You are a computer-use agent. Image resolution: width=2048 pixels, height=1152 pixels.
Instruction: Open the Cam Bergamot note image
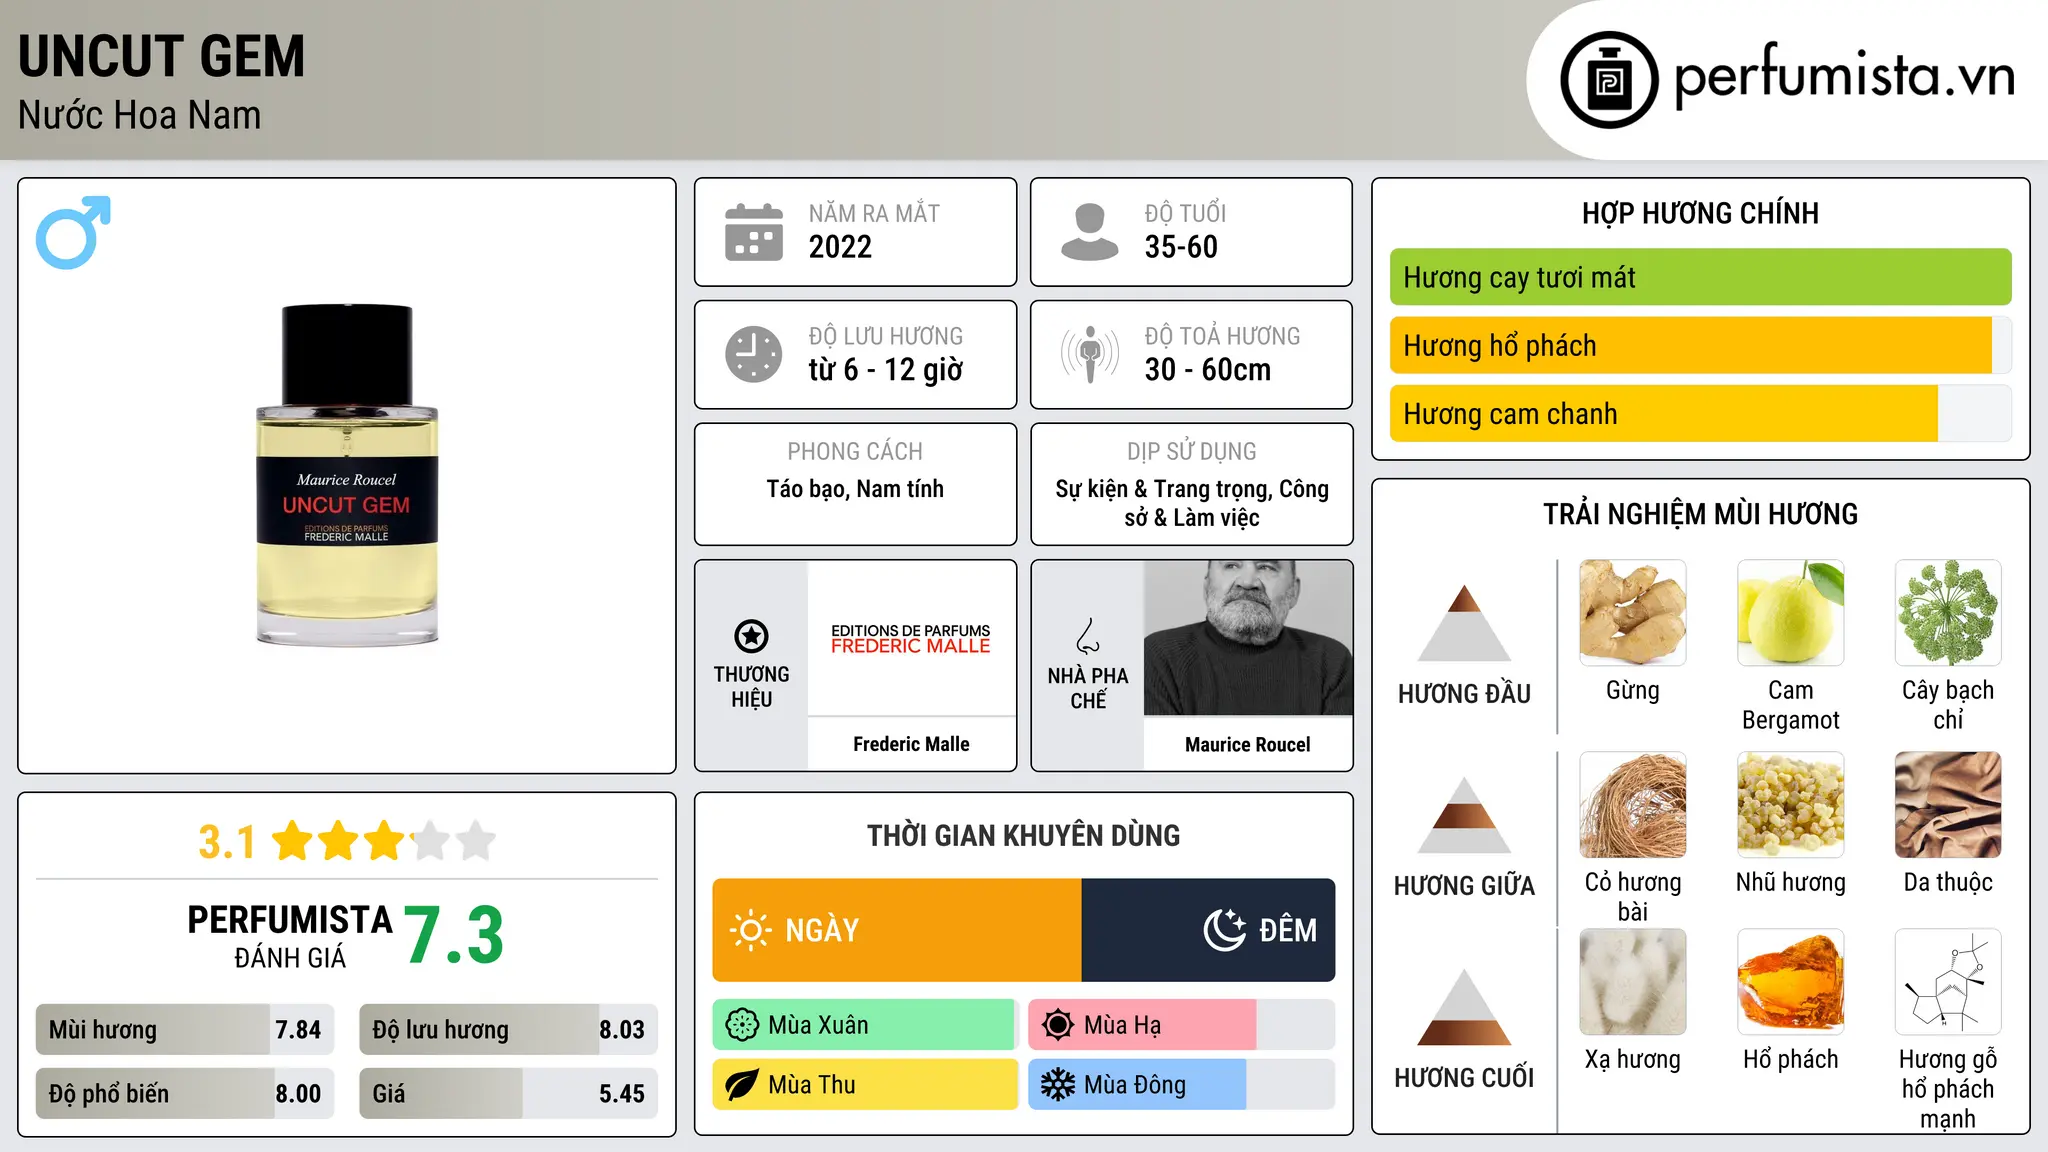[1791, 613]
